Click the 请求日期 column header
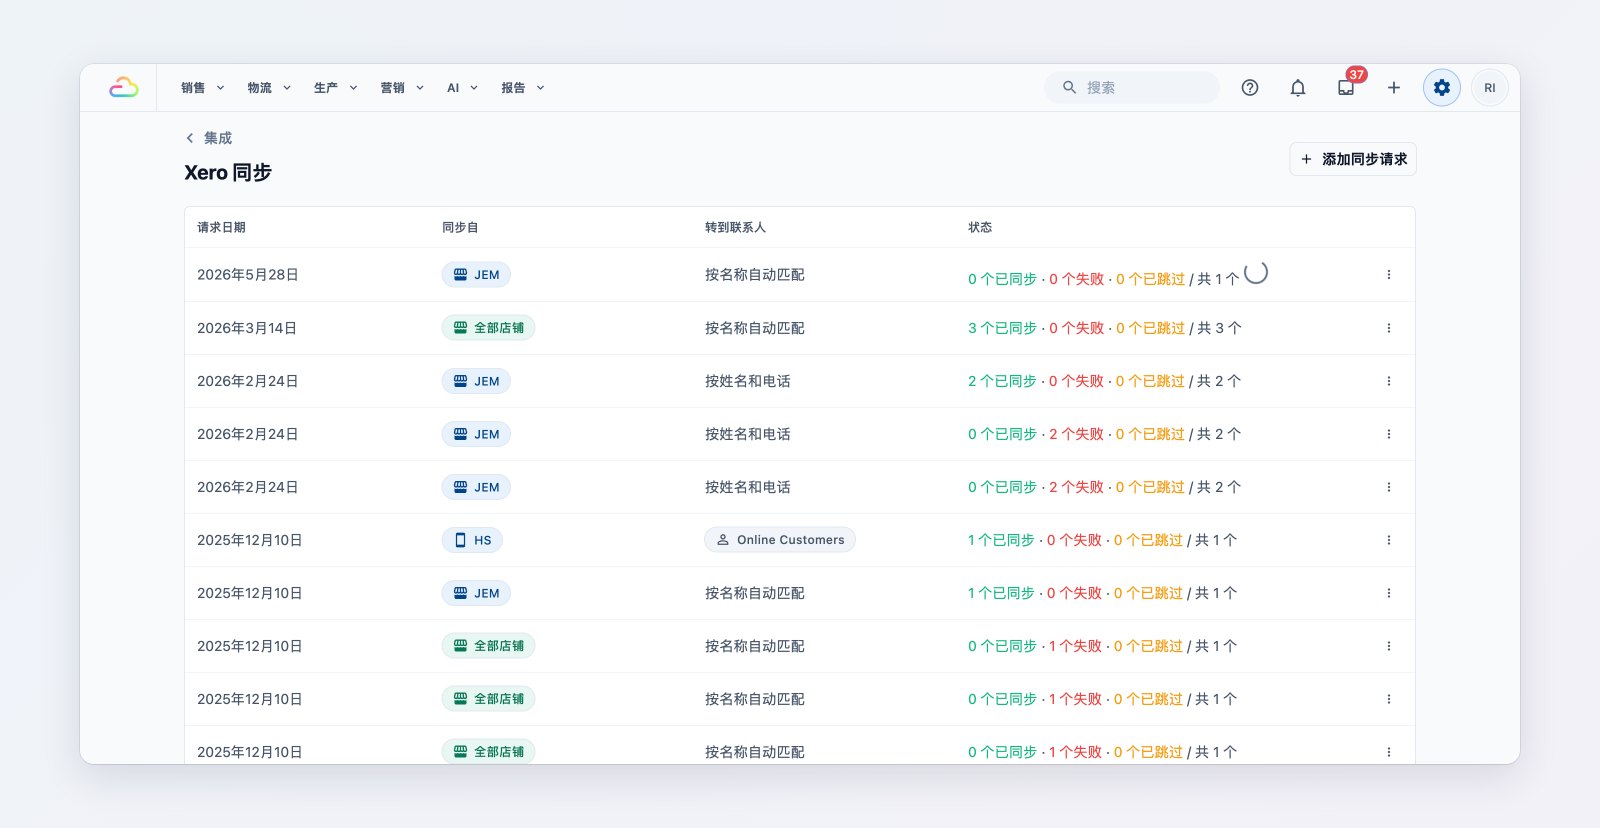The width and height of the screenshot is (1600, 828). click(x=221, y=228)
